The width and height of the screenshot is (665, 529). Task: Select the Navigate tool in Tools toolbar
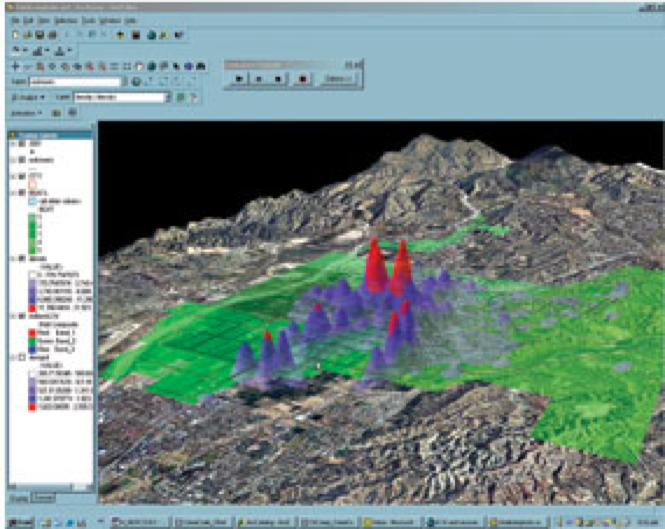tap(13, 65)
